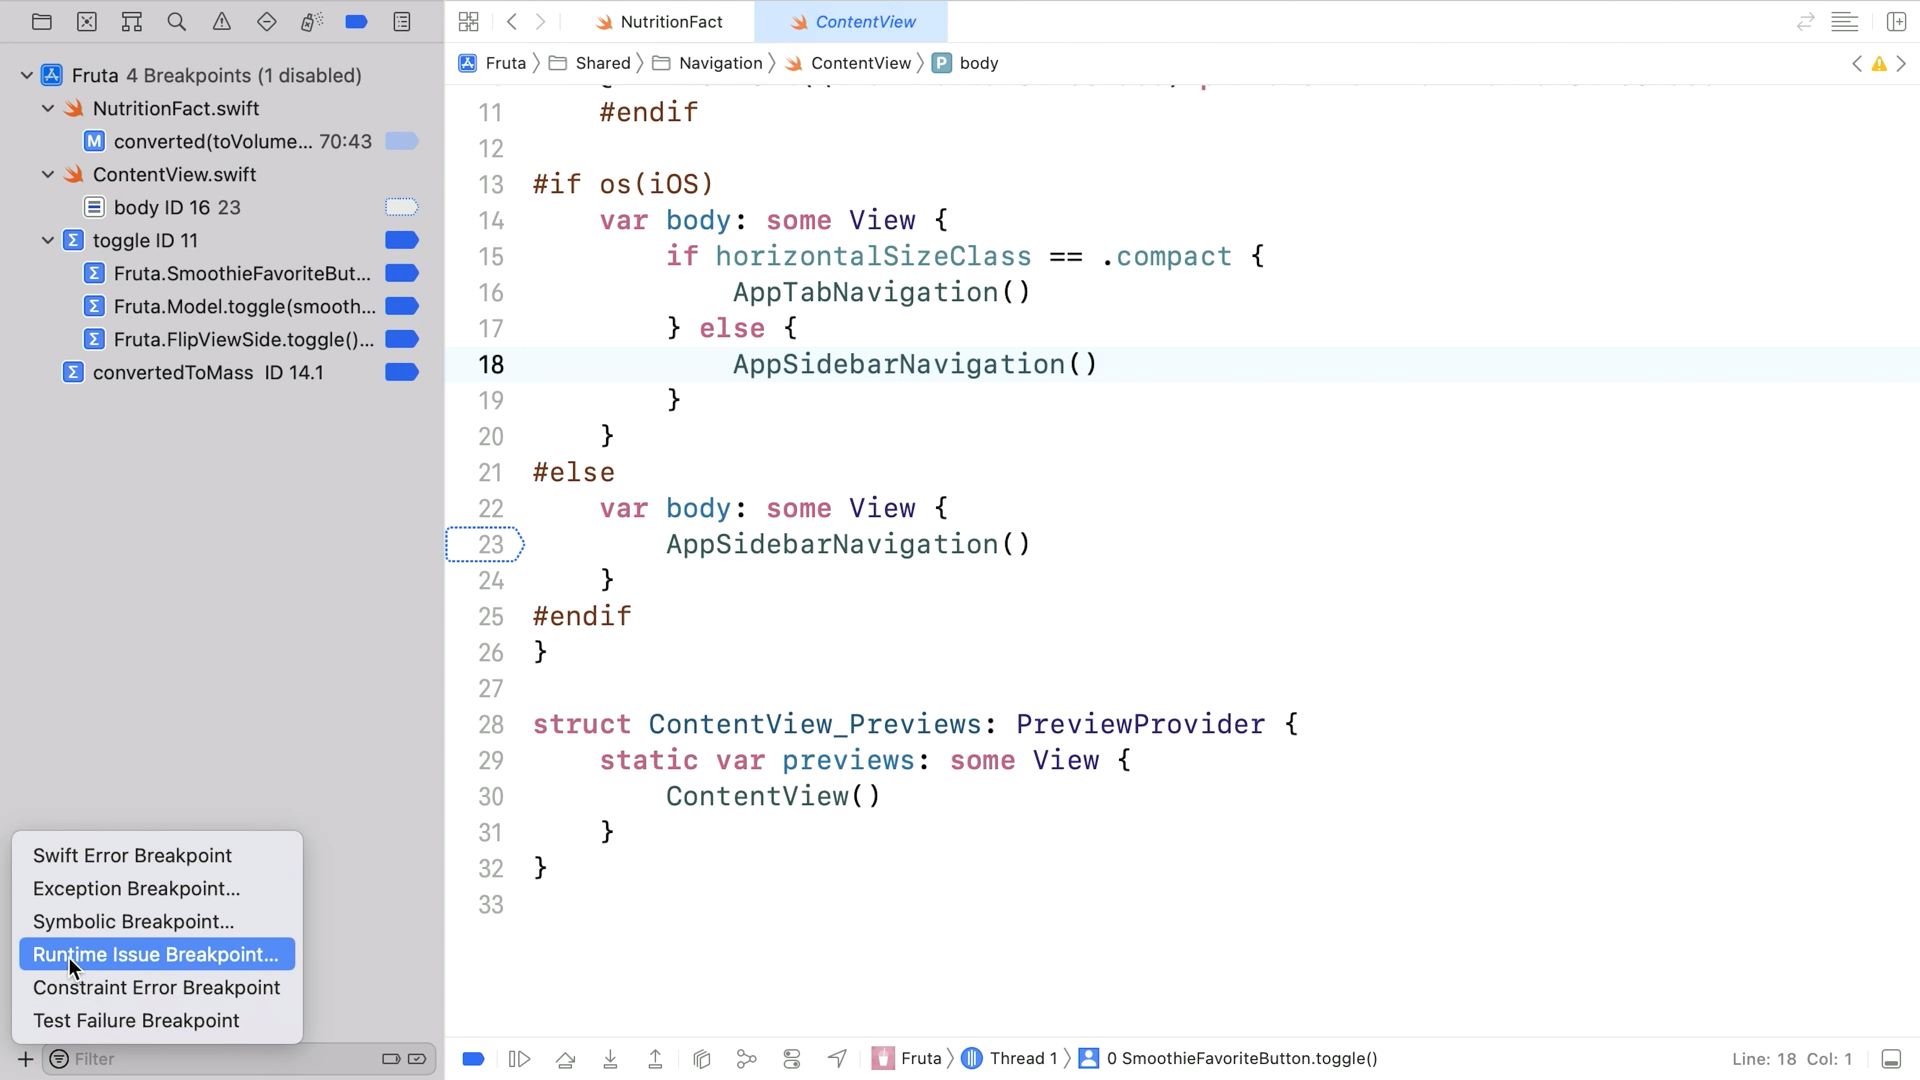The width and height of the screenshot is (1920, 1080).
Task: Open the SmoothieFavoriteButton.toggle() frame item
Action: pyautogui.click(x=1229, y=1058)
